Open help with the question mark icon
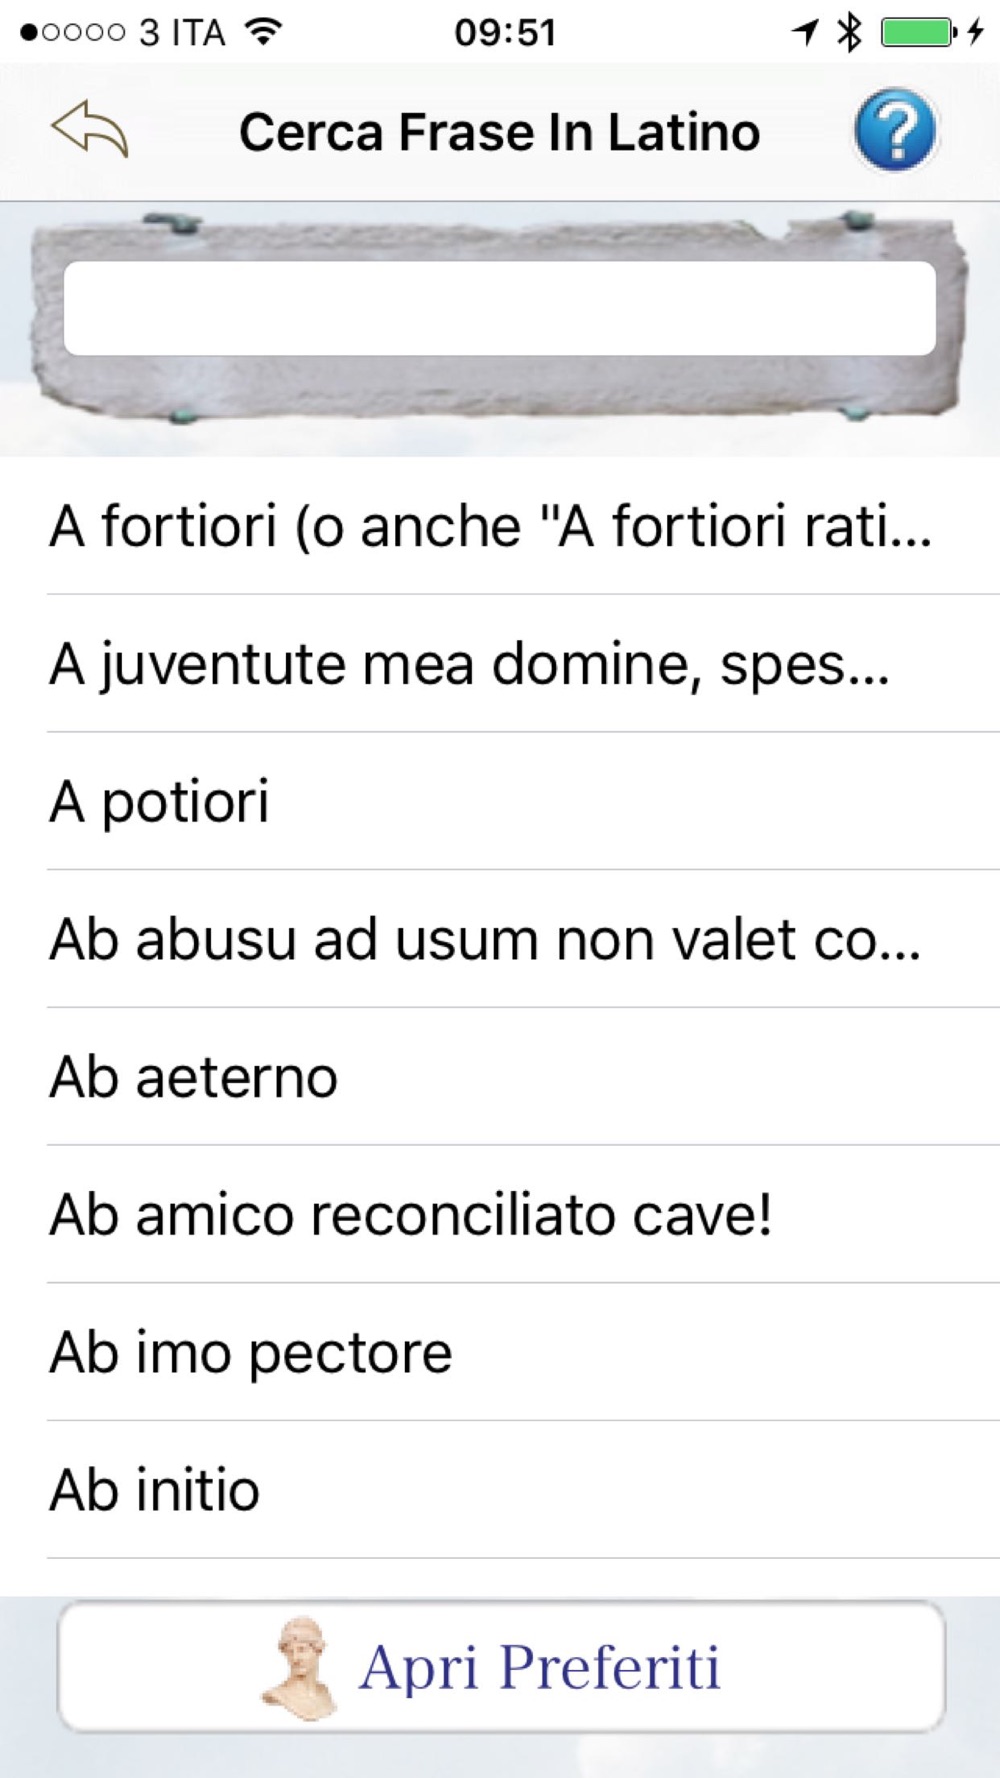Image resolution: width=1000 pixels, height=1778 pixels. point(895,131)
